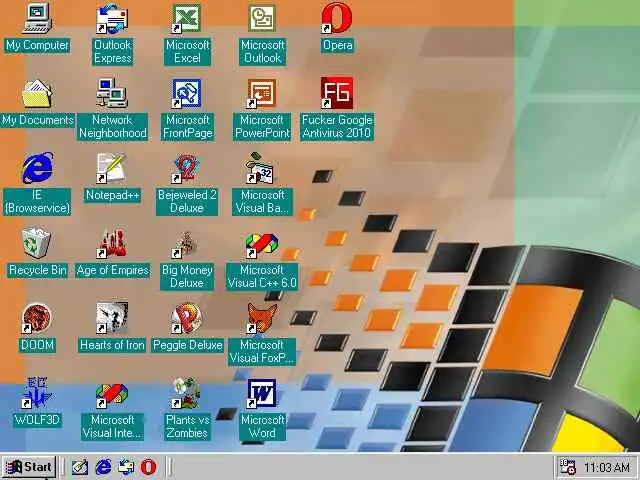Screen dimensions: 640x480
Task: Click the Peggle Deluxe shortcut icon
Action: point(186,318)
